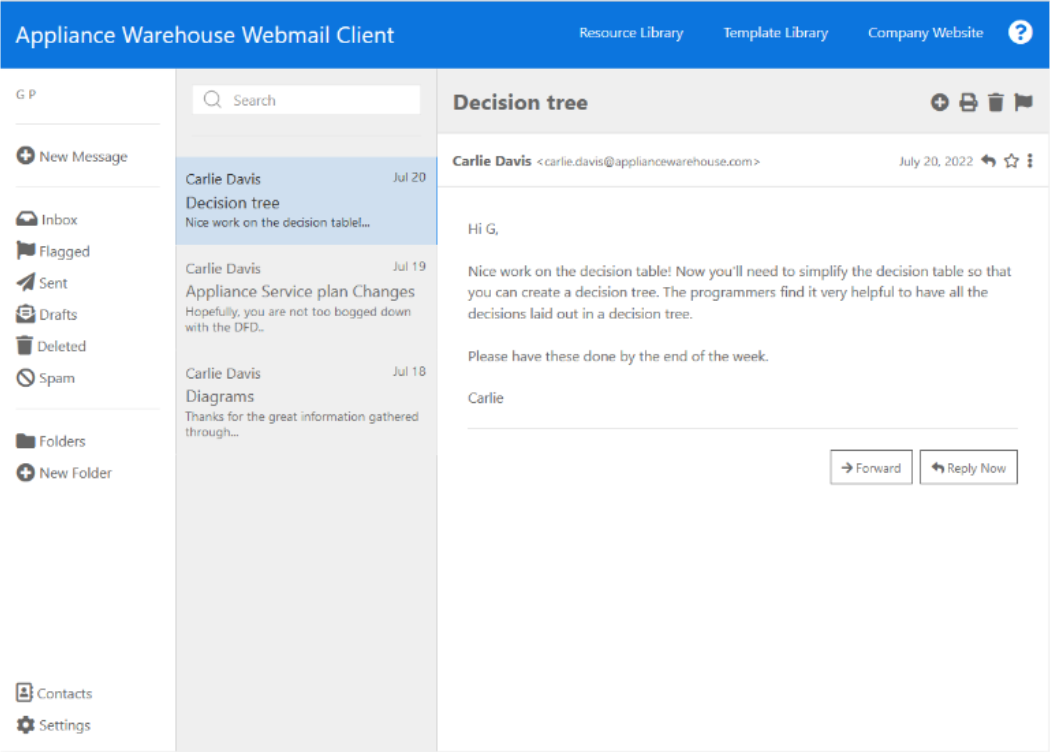Click the Flagged flag icon in sidebar
Screen dimensions: 1050x752
point(25,250)
